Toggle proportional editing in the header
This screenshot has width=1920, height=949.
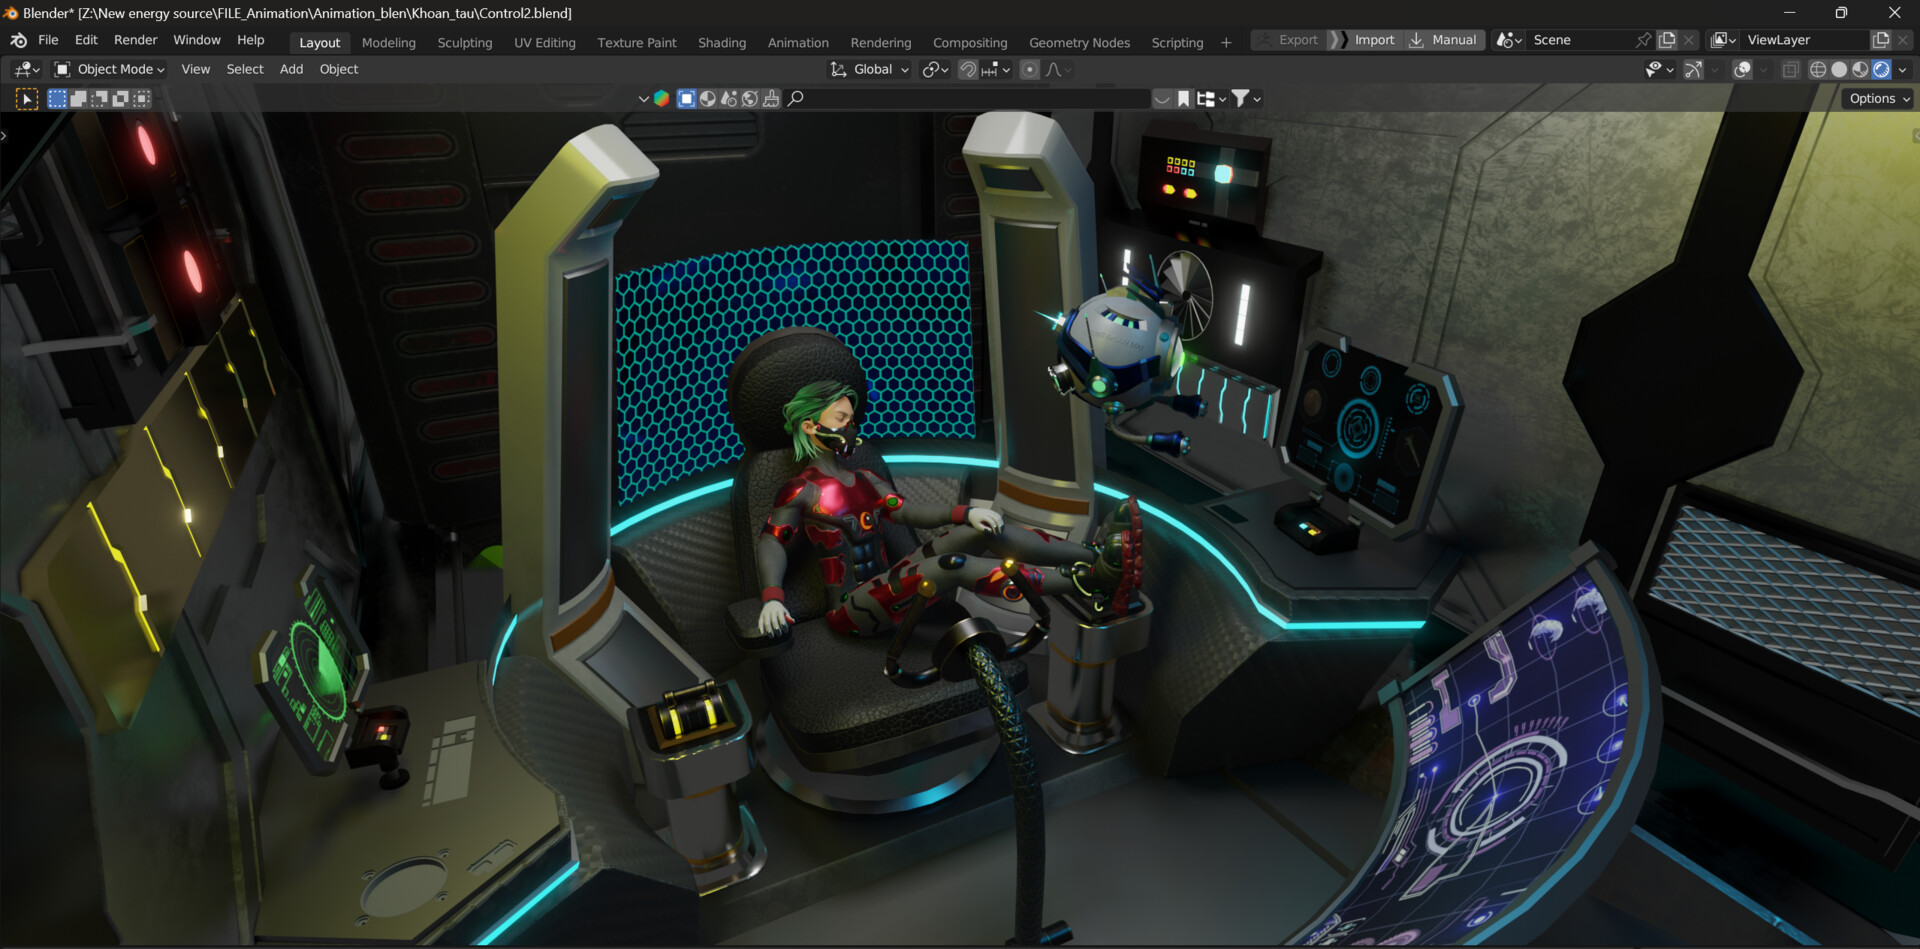point(1030,69)
